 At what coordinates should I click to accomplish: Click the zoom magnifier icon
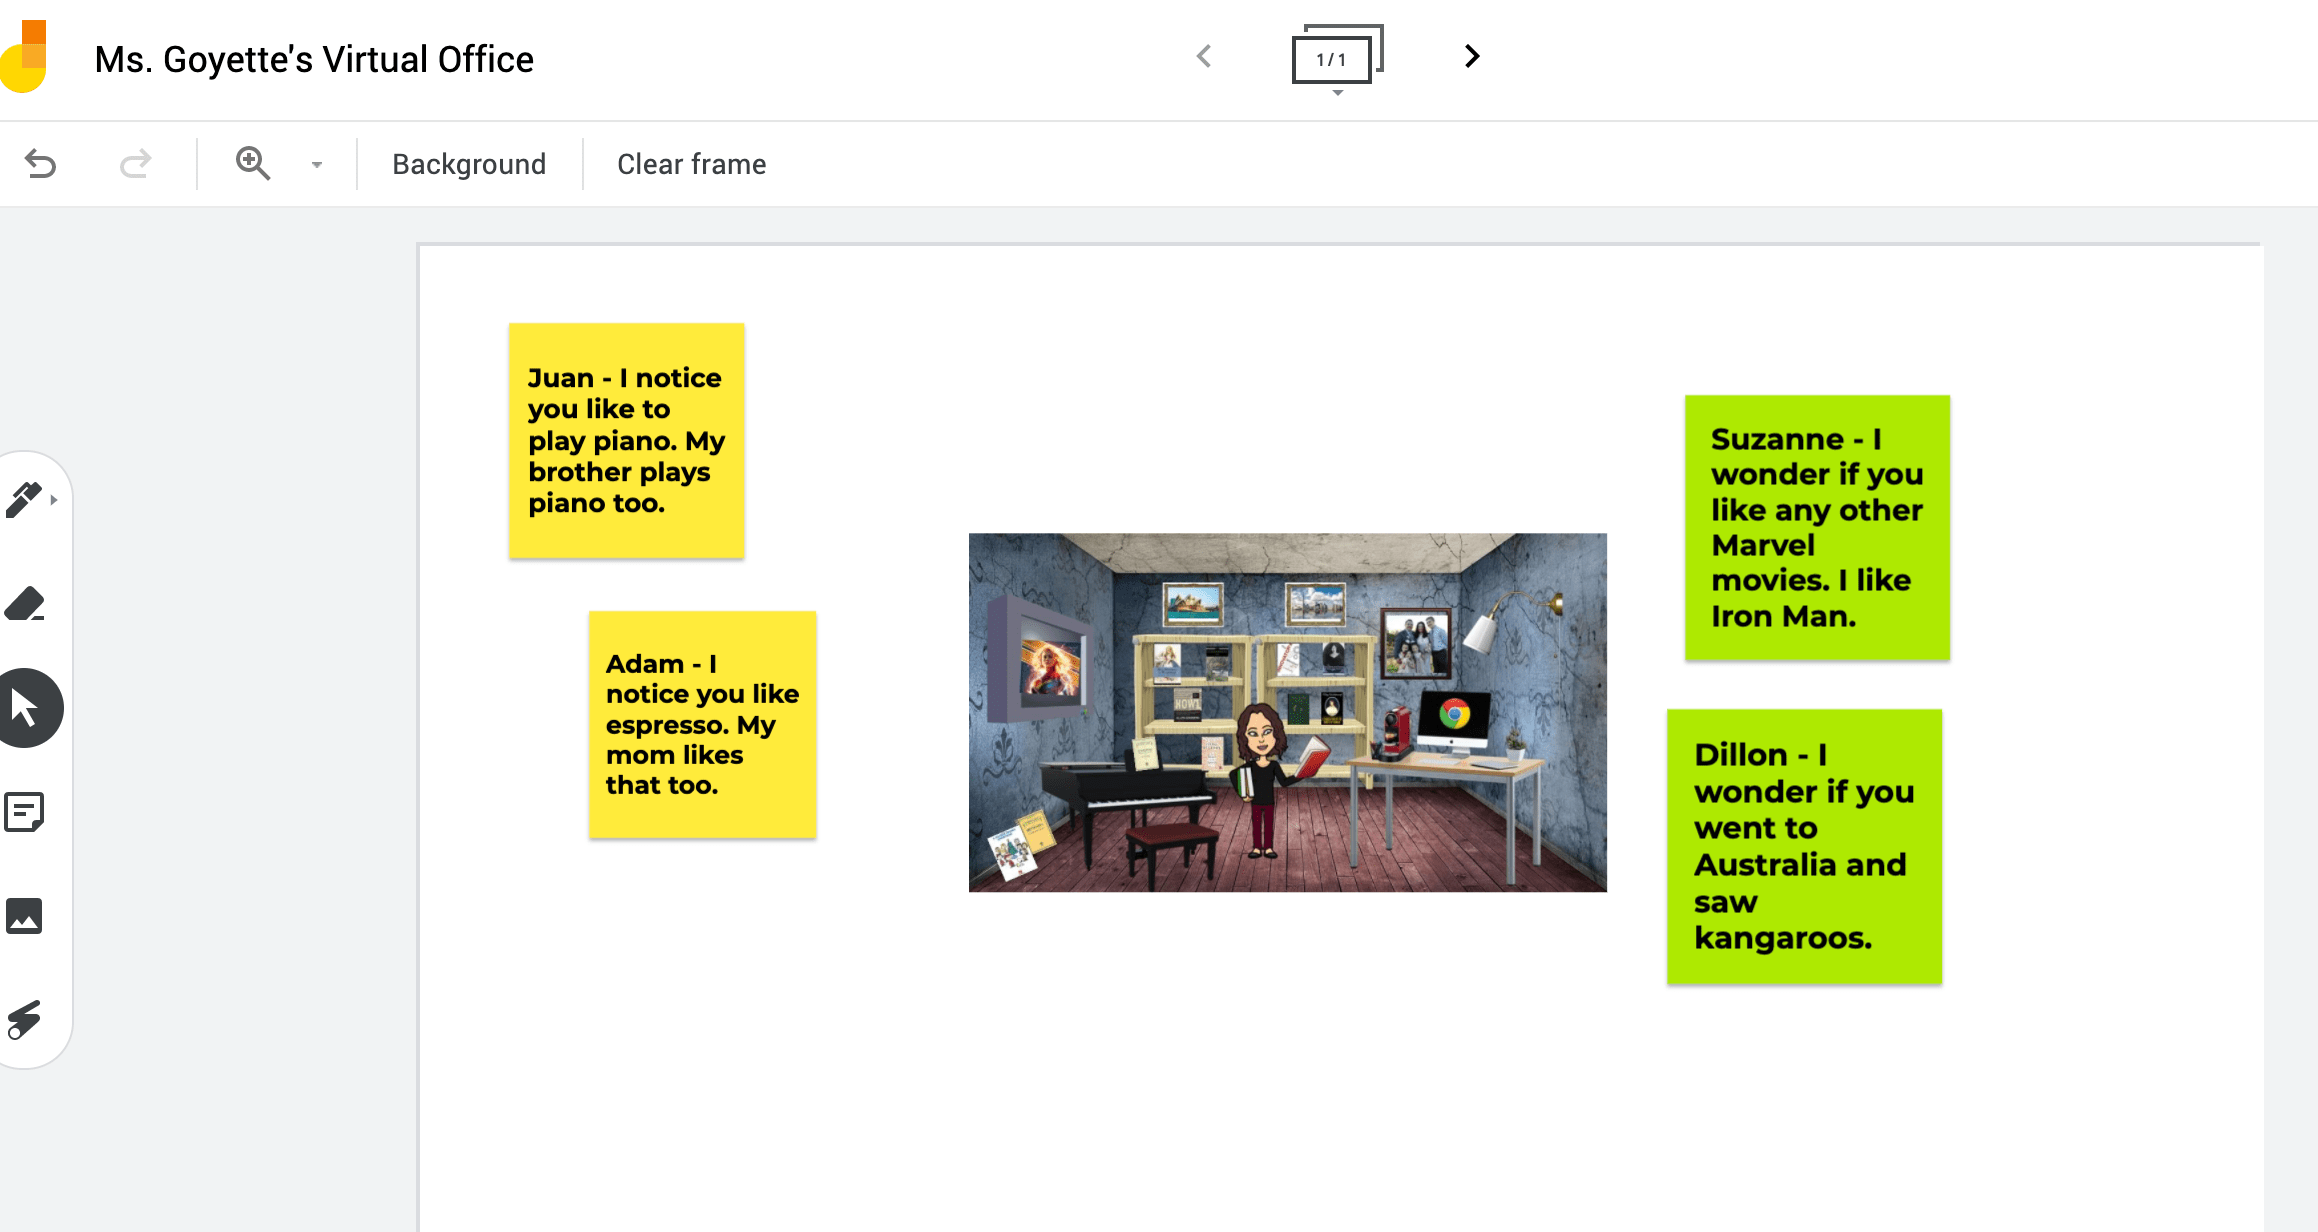click(252, 163)
